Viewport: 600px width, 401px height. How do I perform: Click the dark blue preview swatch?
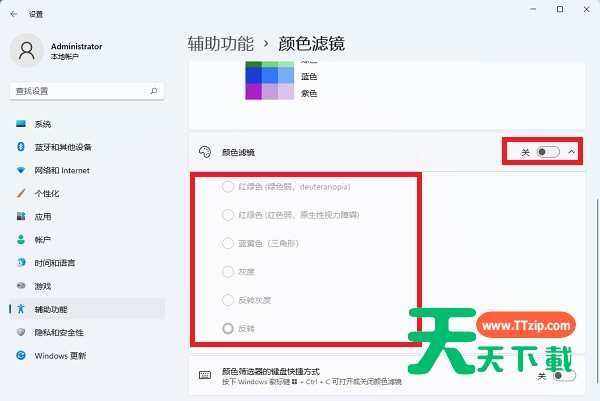(253, 76)
